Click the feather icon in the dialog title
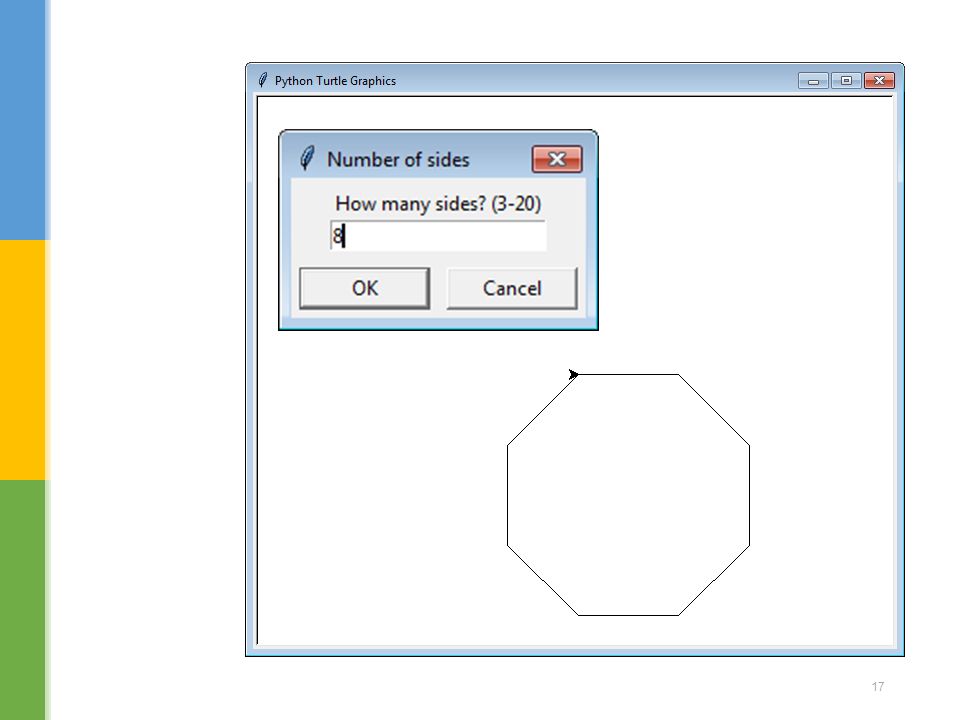This screenshot has width=960, height=720. click(x=307, y=159)
